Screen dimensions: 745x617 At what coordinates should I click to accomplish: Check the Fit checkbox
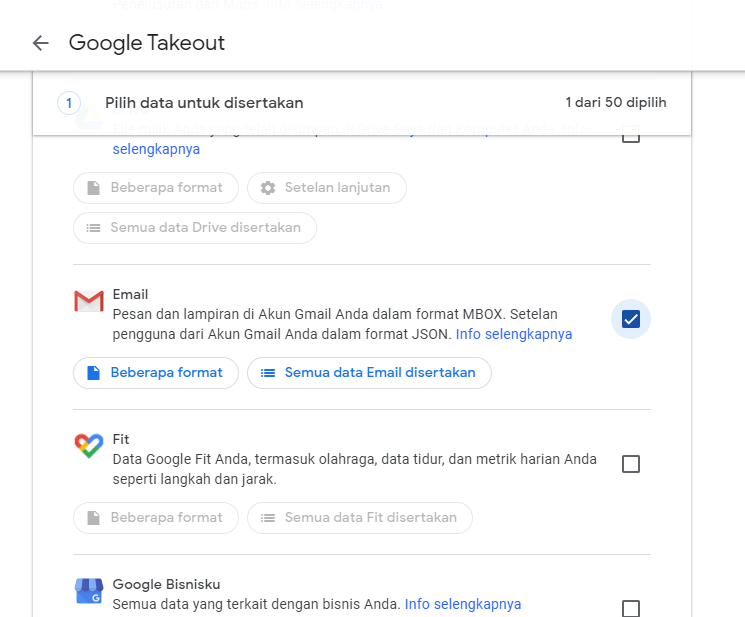(630, 464)
